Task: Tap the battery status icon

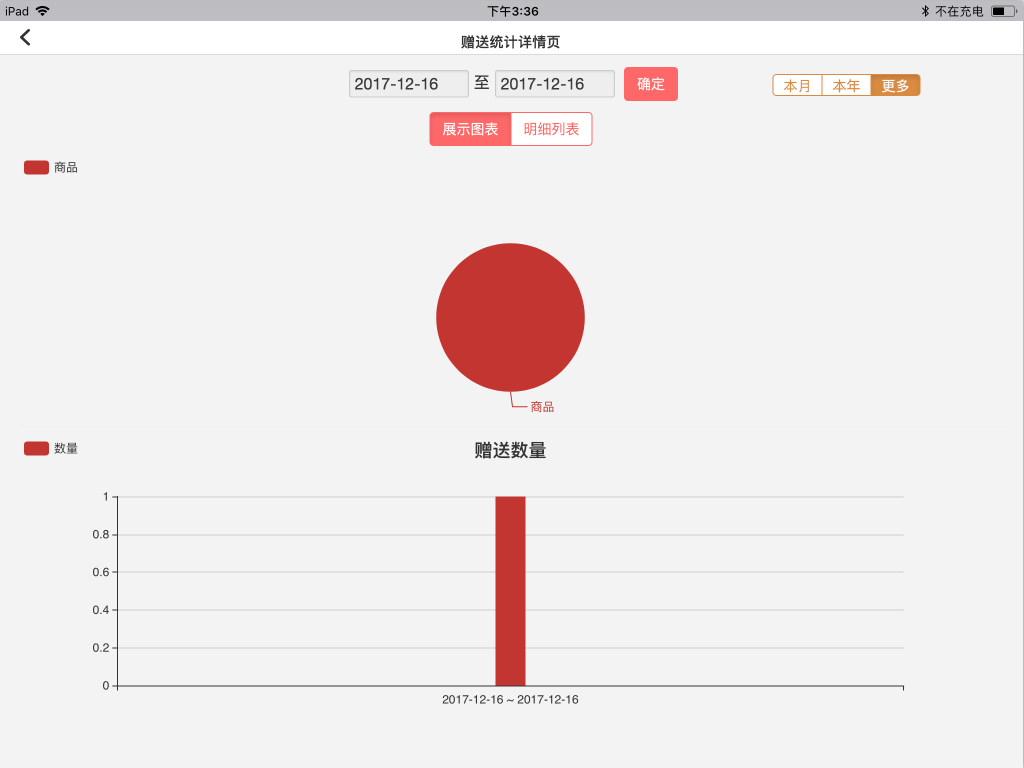Action: (1003, 11)
